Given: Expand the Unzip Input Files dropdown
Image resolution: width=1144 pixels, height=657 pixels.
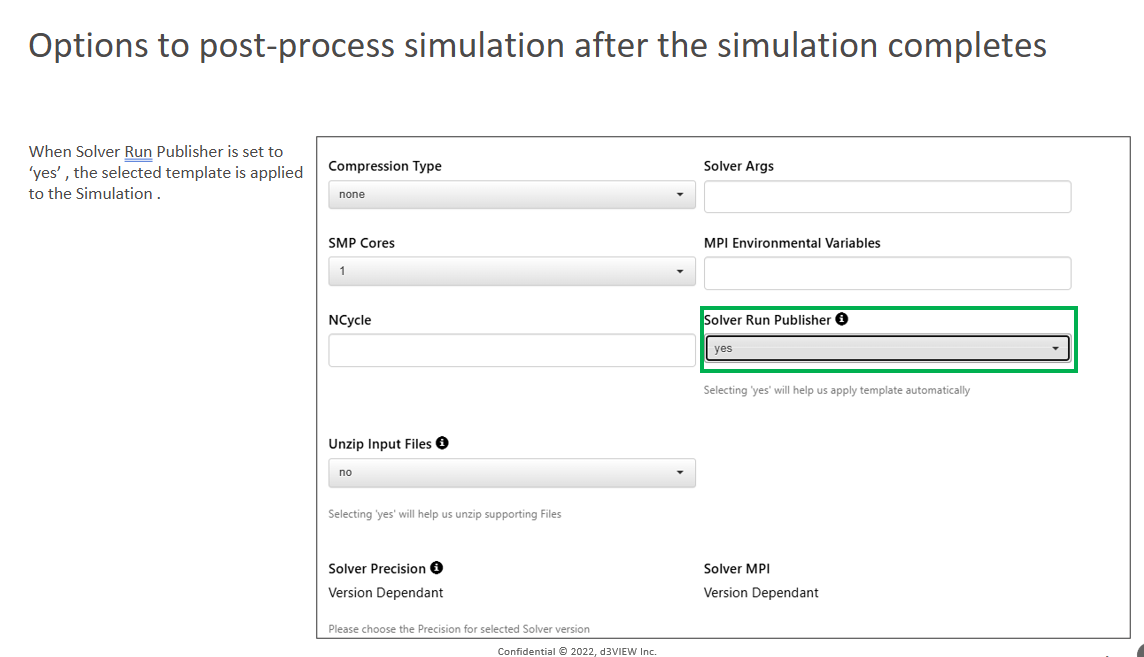Looking at the screenshot, I should click(511, 472).
